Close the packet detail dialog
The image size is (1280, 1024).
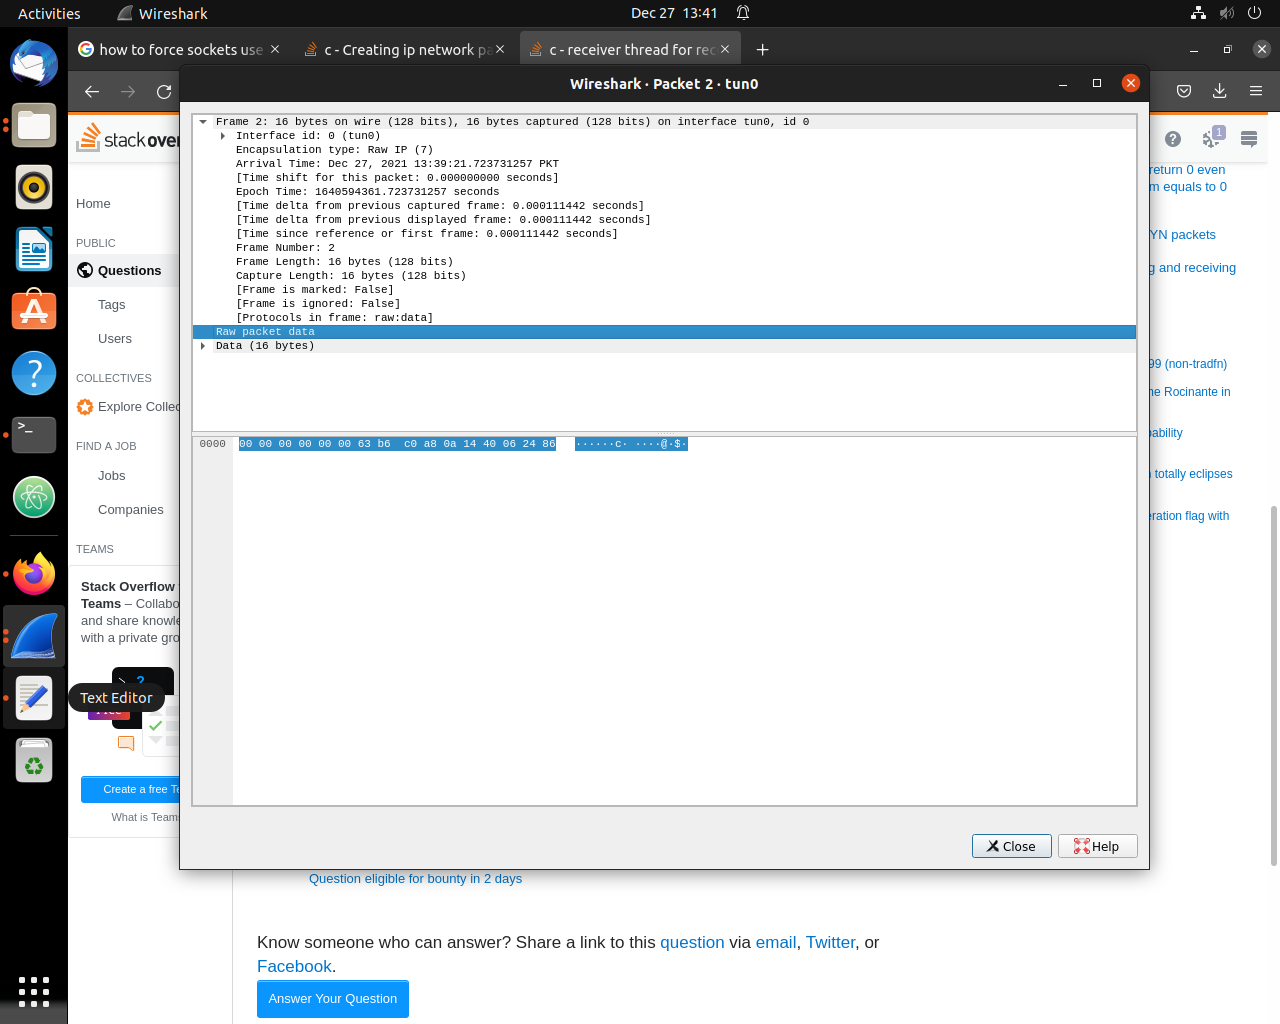click(1012, 846)
